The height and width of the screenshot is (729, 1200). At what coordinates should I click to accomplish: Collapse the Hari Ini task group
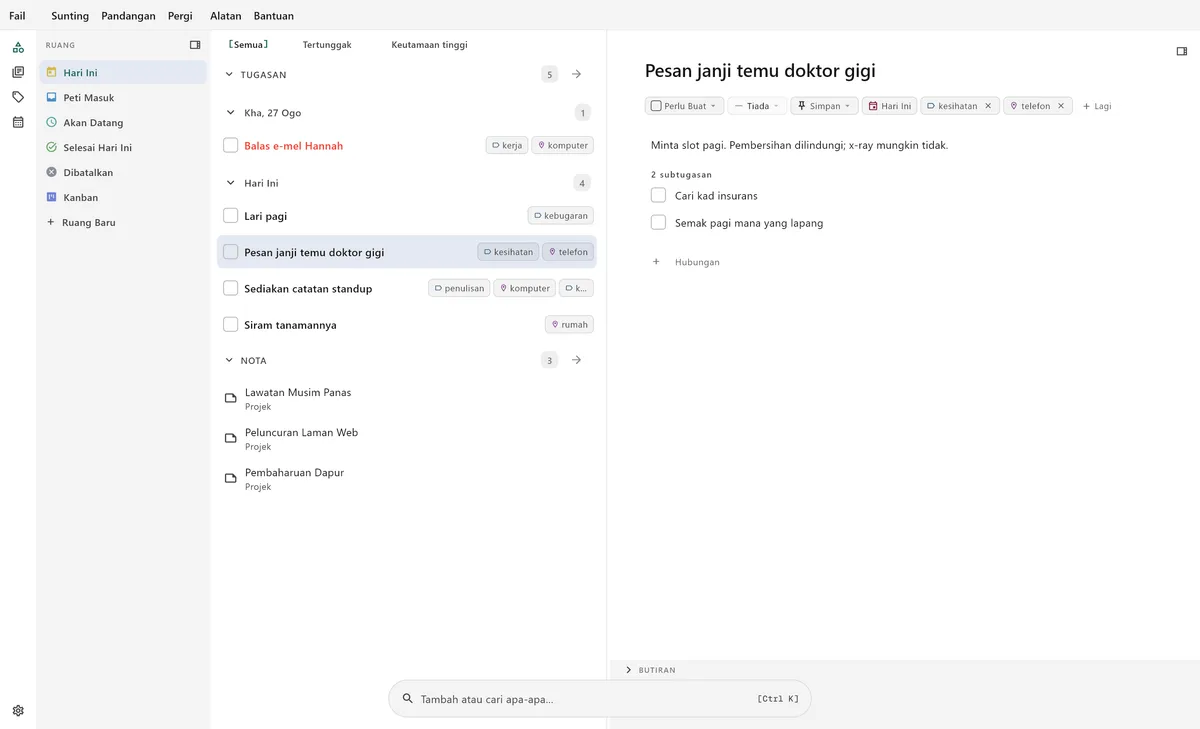coord(232,183)
